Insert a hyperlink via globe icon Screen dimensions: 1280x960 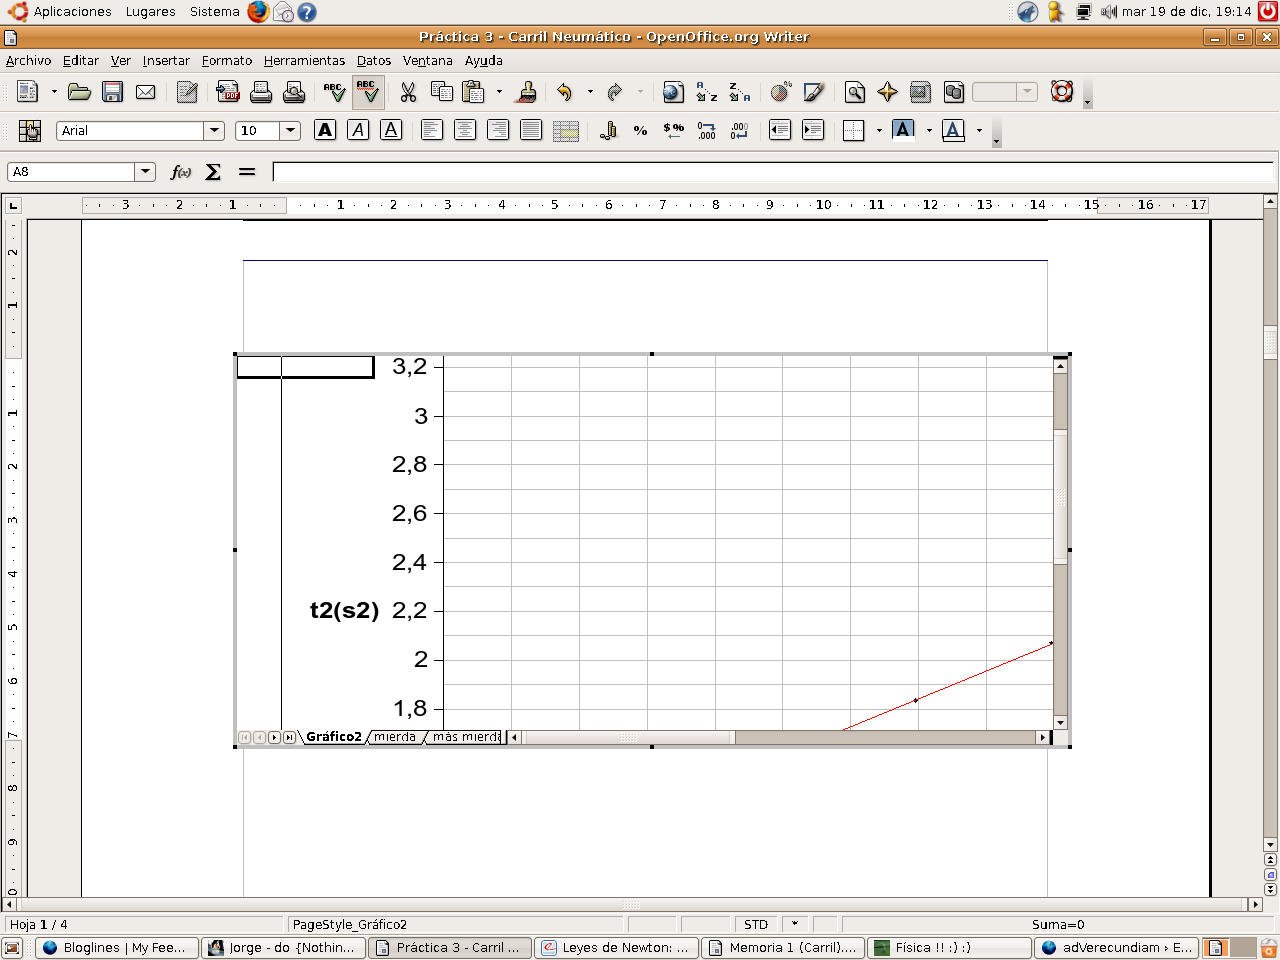point(673,92)
